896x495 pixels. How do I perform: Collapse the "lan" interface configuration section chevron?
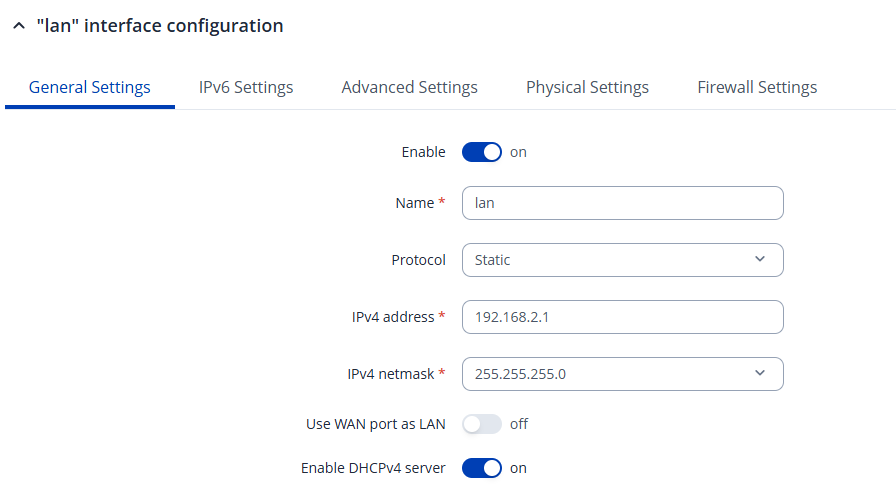click(x=18, y=27)
